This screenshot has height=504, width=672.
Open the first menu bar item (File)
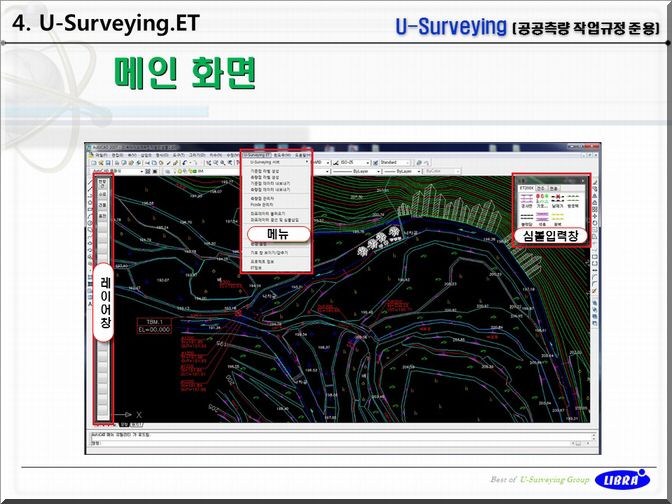point(101,155)
